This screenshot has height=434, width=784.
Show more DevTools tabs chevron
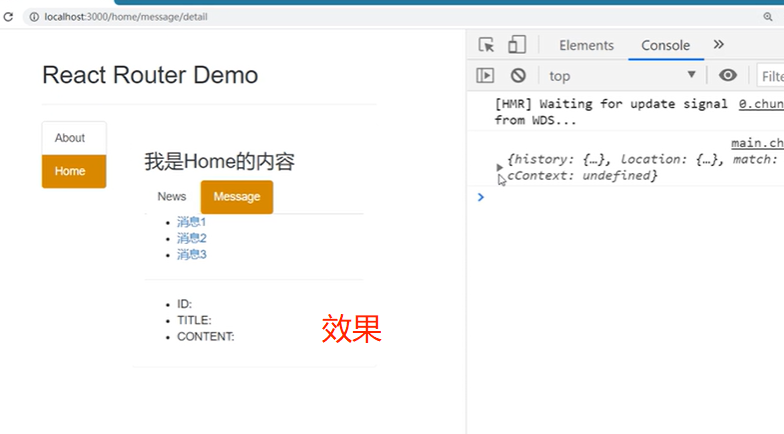pos(718,44)
